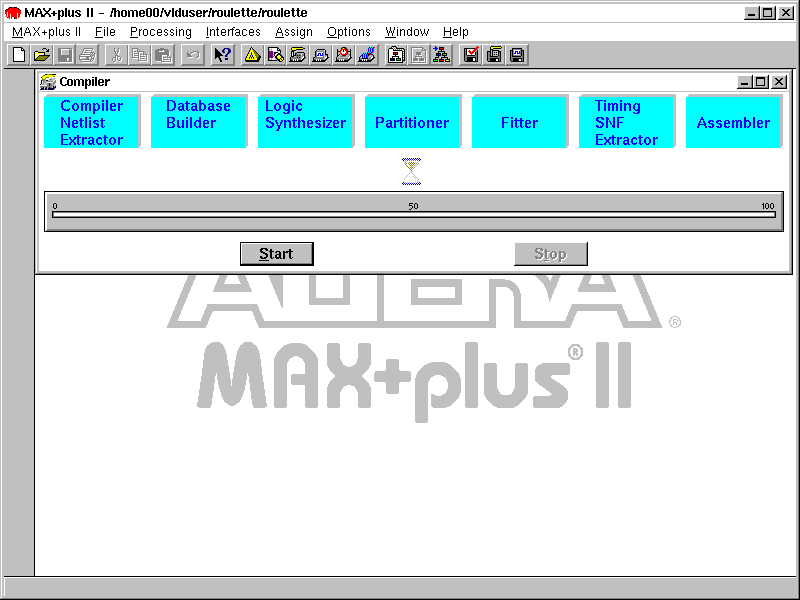Open the Compiler toolbar icon
The width and height of the screenshot is (800, 600).
(x=297, y=55)
